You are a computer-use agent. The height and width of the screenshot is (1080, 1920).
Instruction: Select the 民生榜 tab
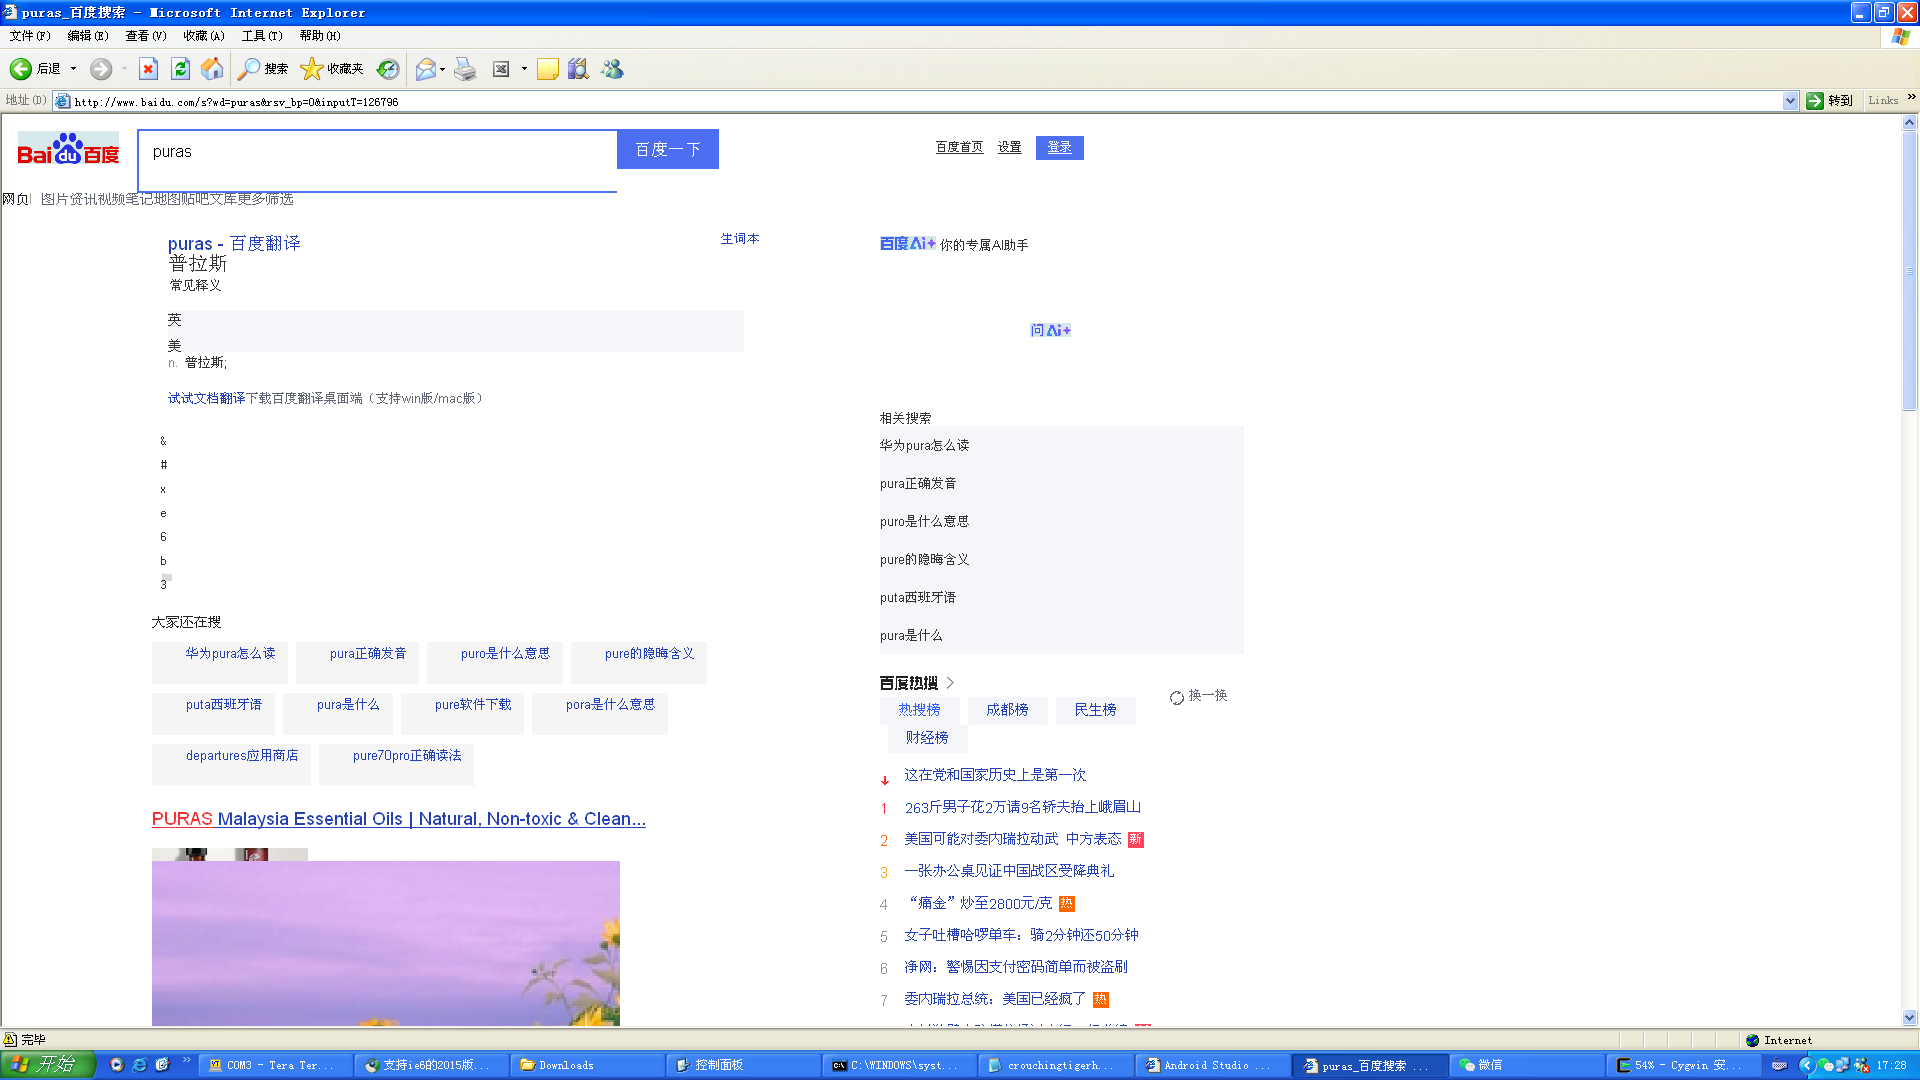pos(1095,710)
